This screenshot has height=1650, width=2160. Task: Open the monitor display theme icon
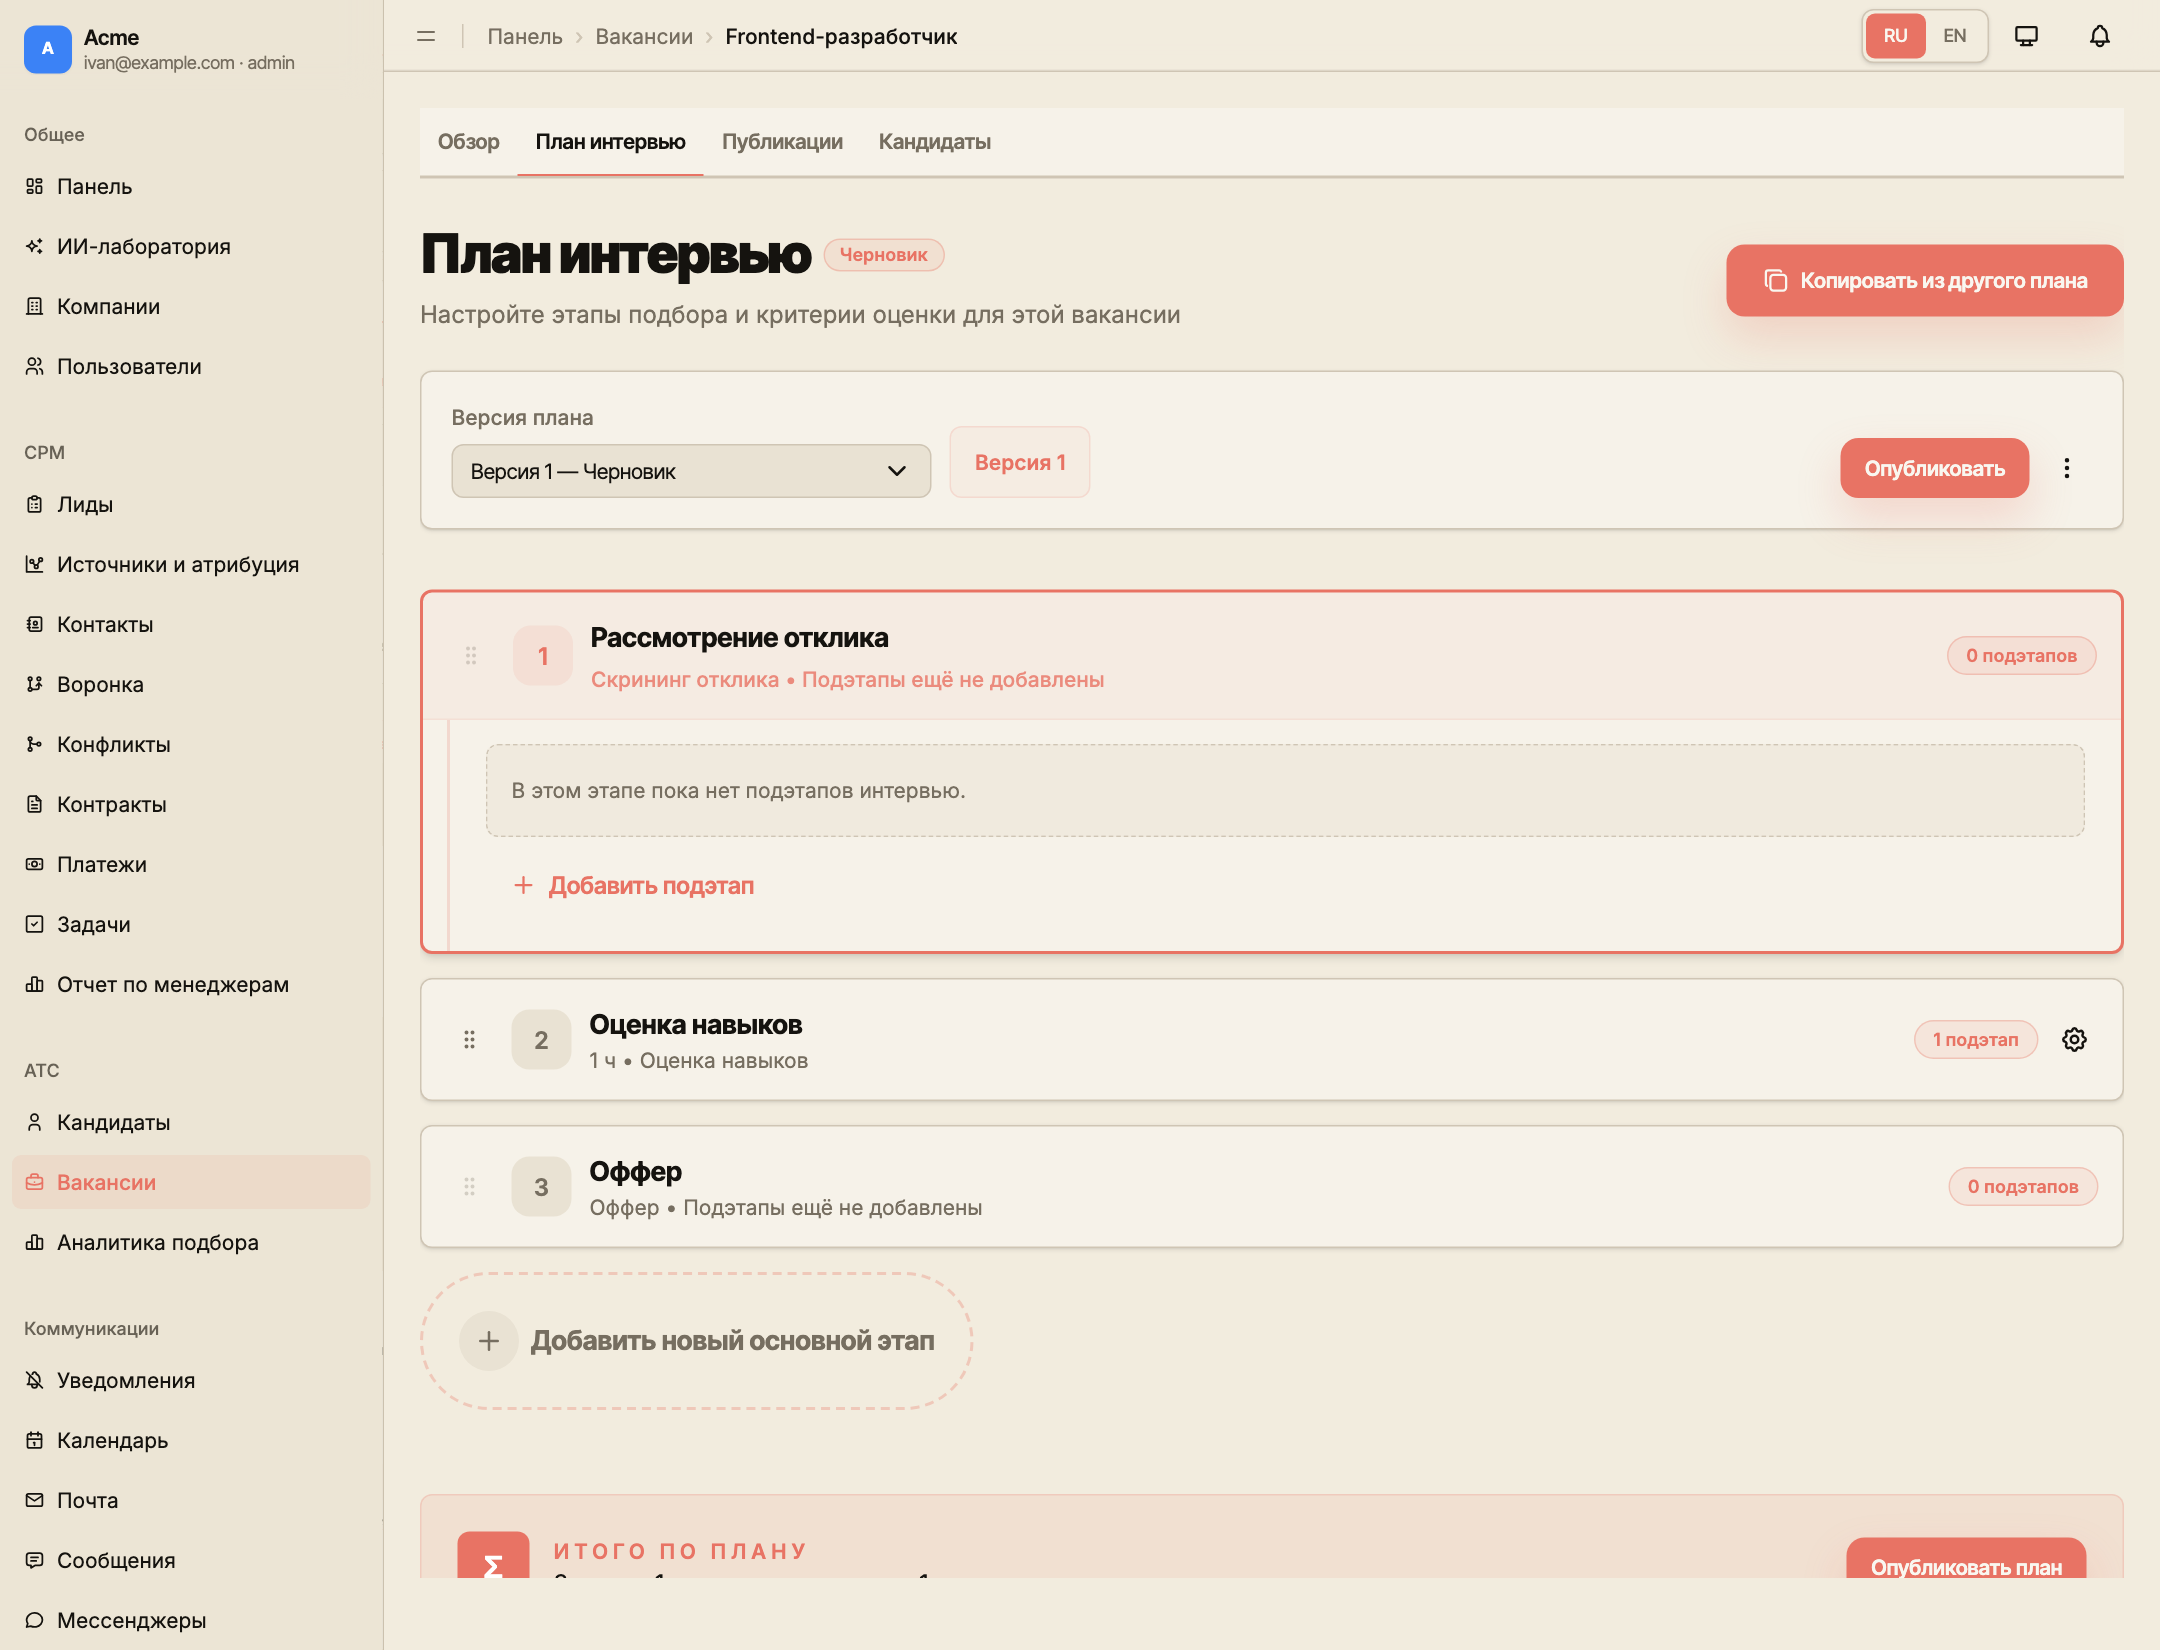(x=2026, y=36)
